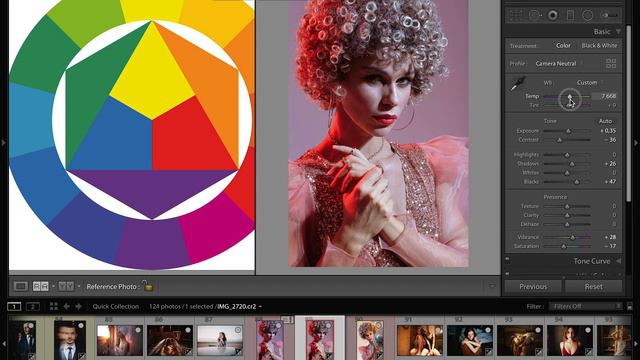This screenshot has width=640, height=360.
Task: Click the Temp slider handle
Action: 570,96
